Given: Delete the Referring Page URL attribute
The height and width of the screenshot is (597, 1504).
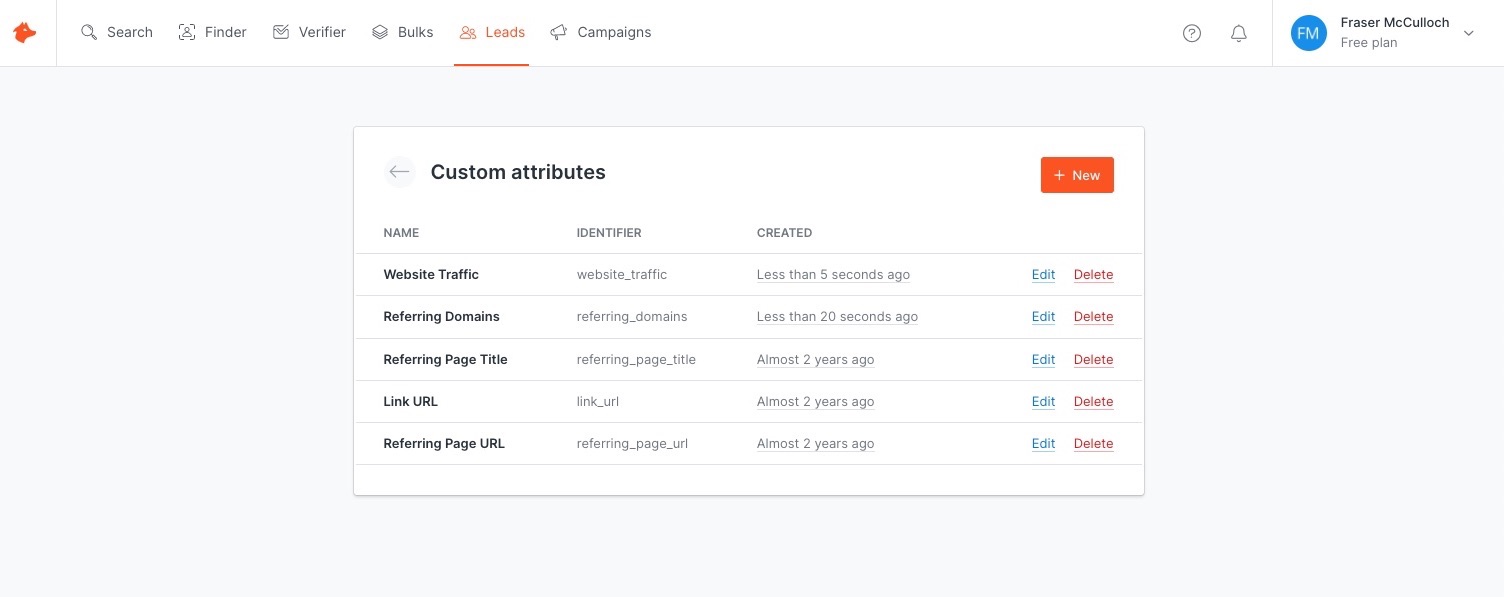Looking at the screenshot, I should coord(1093,444).
